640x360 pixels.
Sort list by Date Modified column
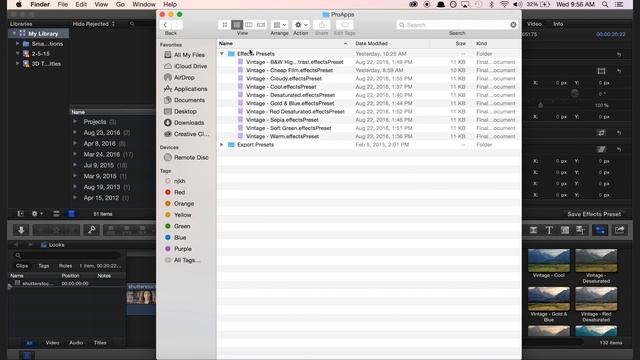click(x=390, y=43)
